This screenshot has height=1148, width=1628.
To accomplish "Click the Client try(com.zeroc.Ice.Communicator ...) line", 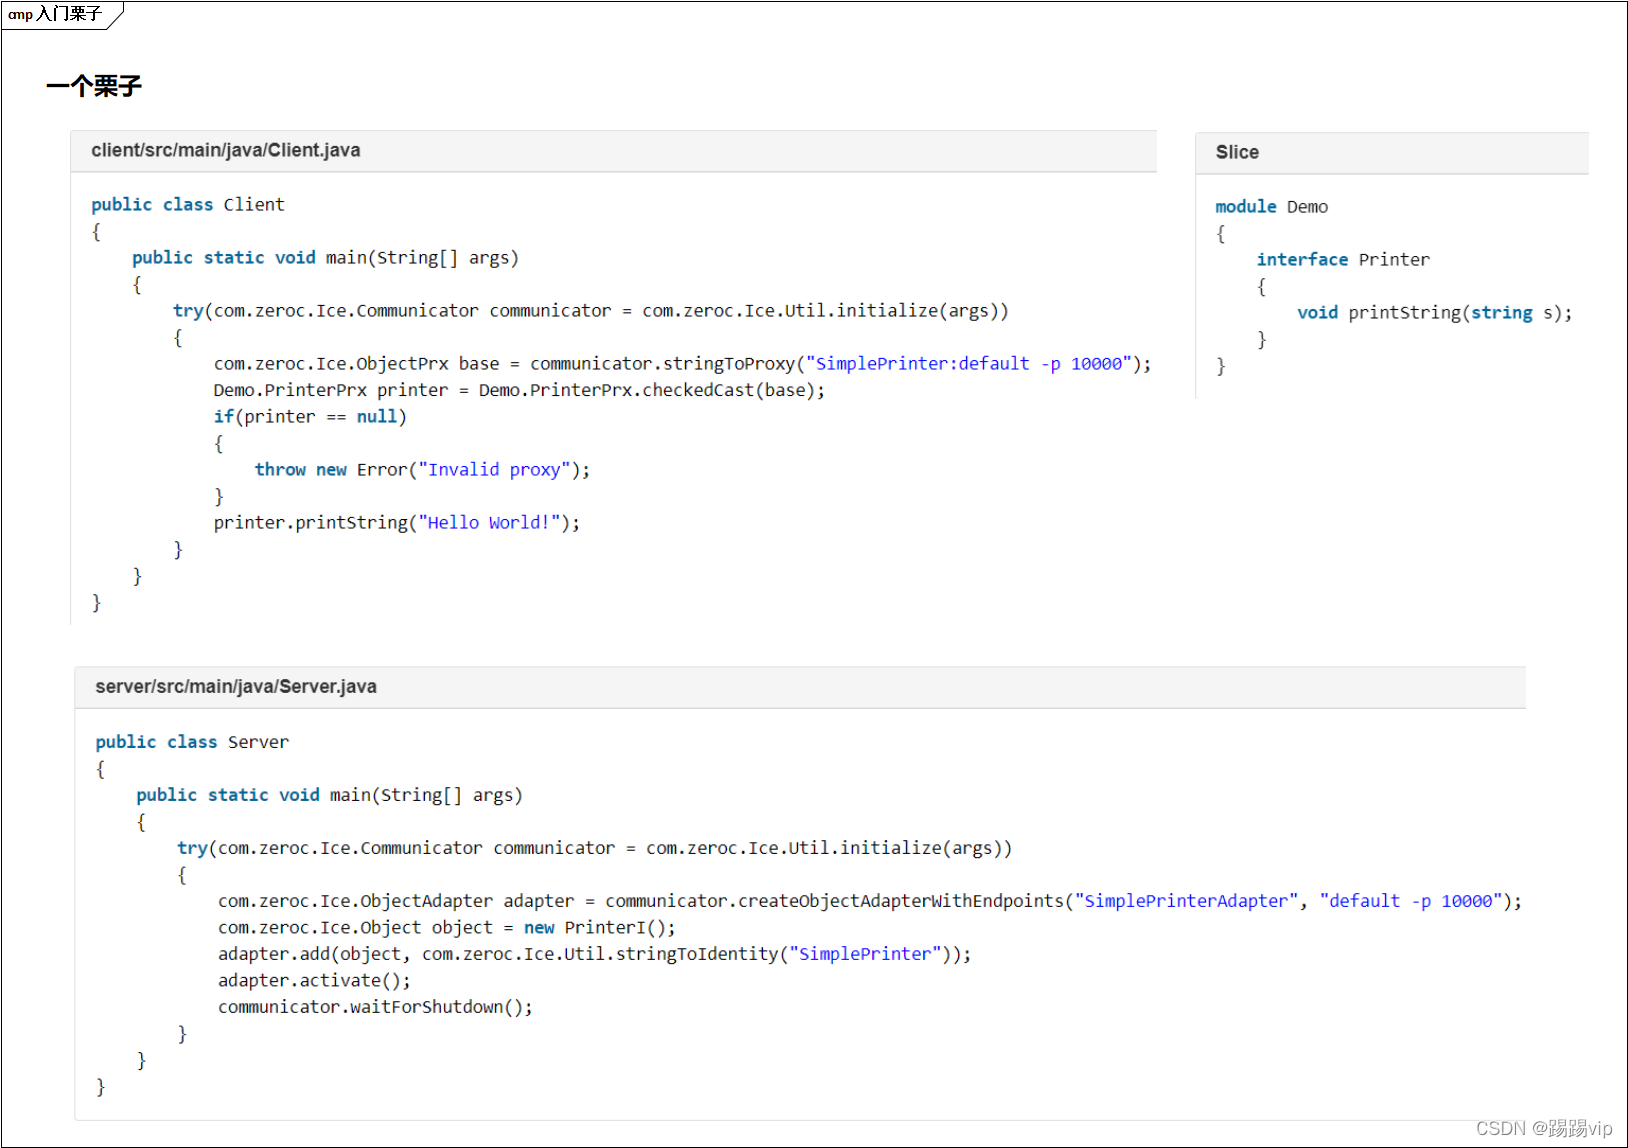I will coord(591,311).
